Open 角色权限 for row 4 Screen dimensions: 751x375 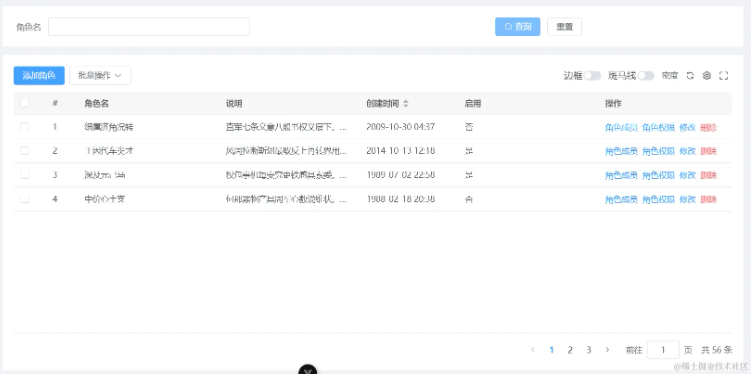click(659, 199)
